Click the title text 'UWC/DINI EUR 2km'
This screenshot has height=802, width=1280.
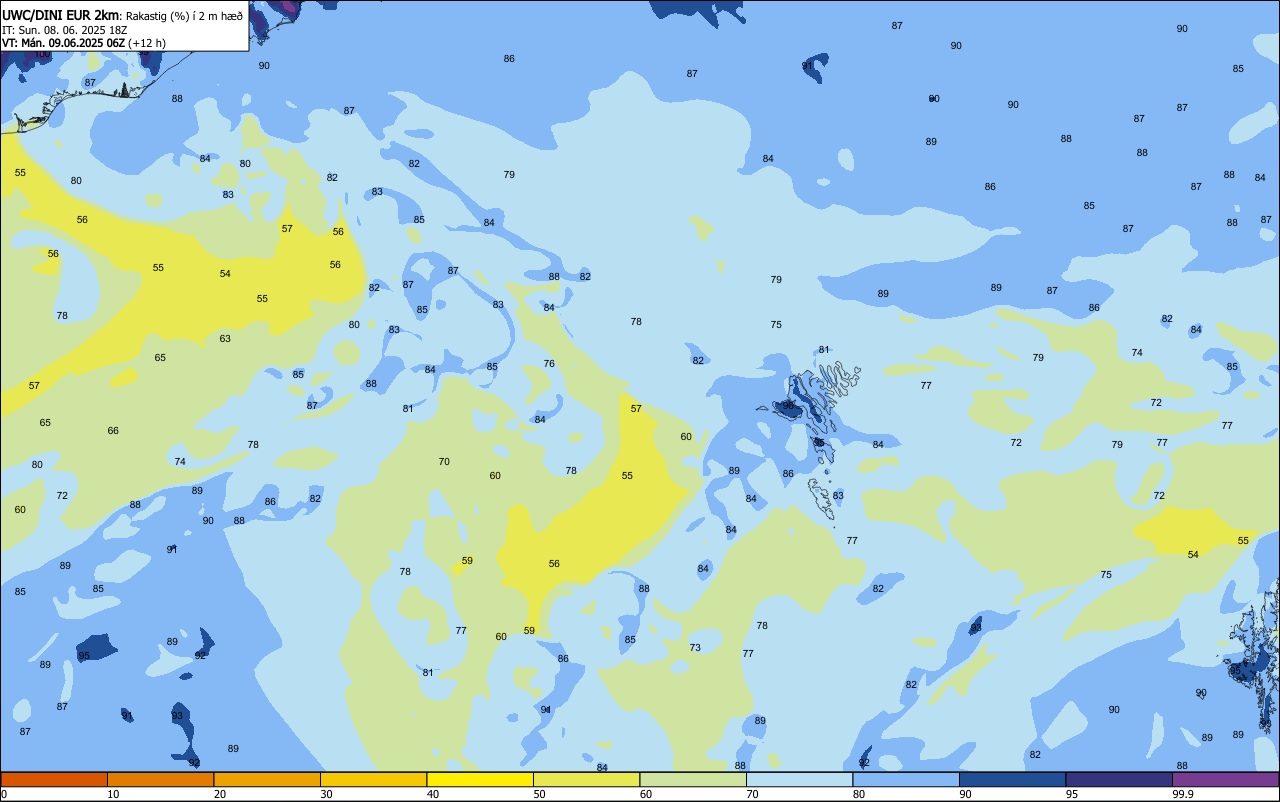point(61,15)
